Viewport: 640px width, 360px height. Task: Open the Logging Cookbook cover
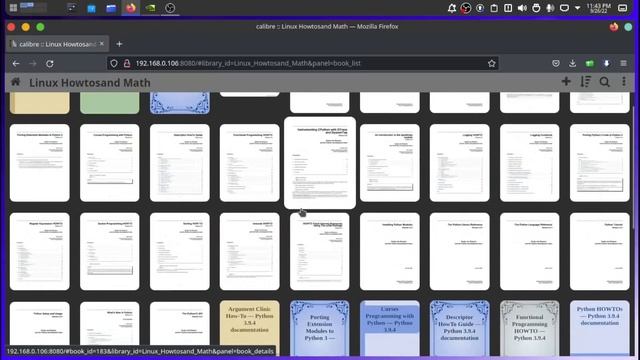(529, 163)
